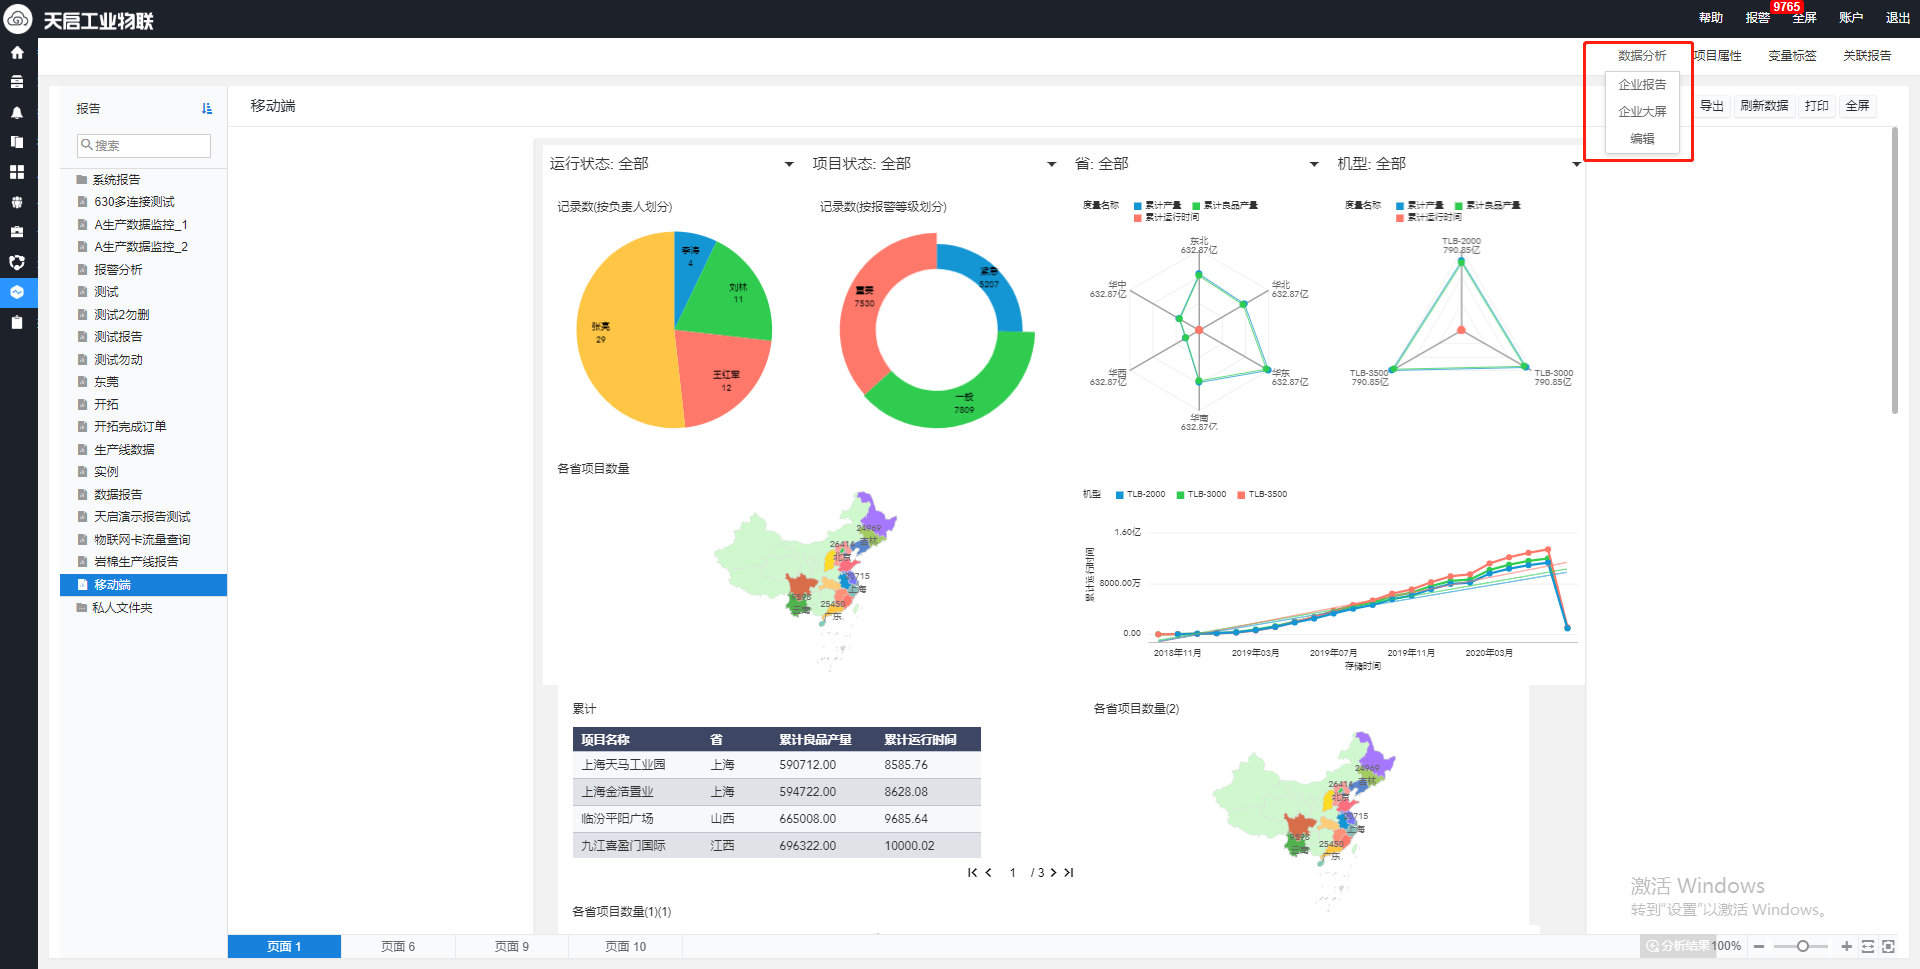
Task: Open the 系统报告 folder
Action: (x=117, y=180)
